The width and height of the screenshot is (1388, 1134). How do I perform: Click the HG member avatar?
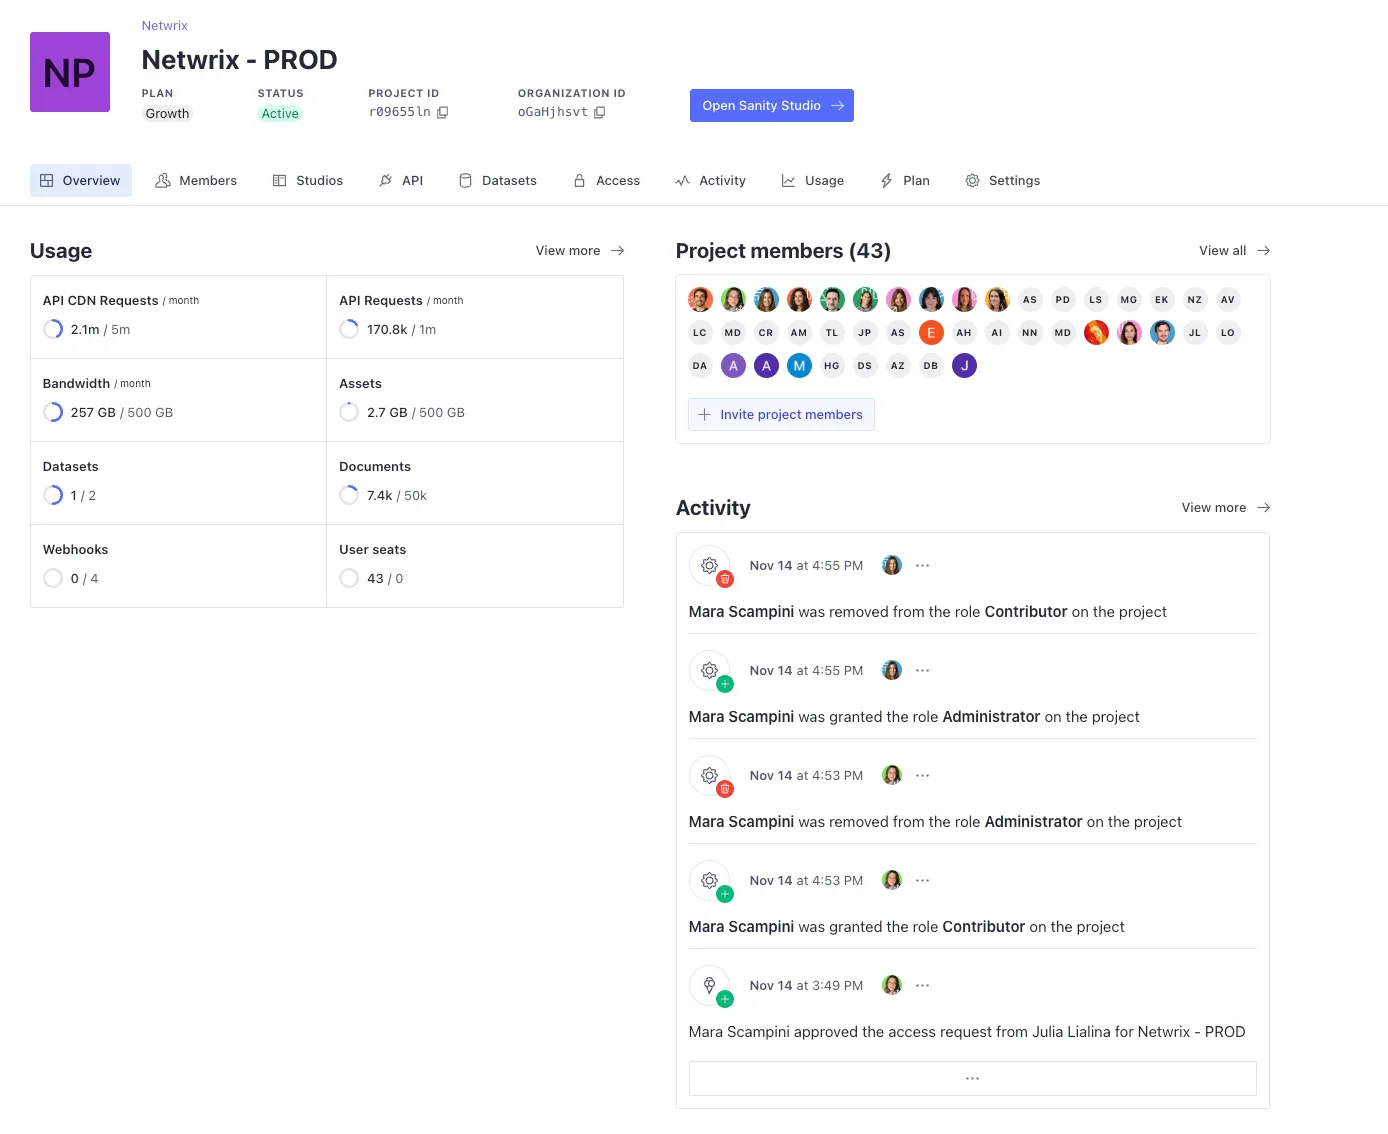pyautogui.click(x=832, y=366)
